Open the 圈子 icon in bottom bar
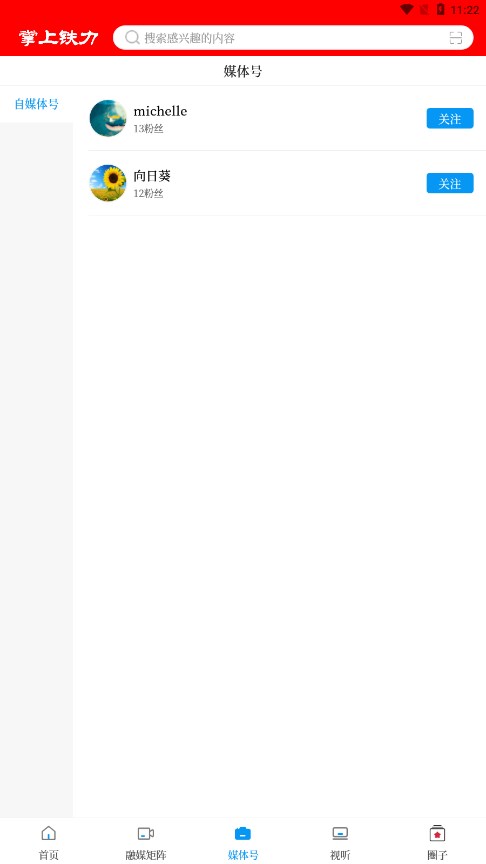 pos(437,833)
